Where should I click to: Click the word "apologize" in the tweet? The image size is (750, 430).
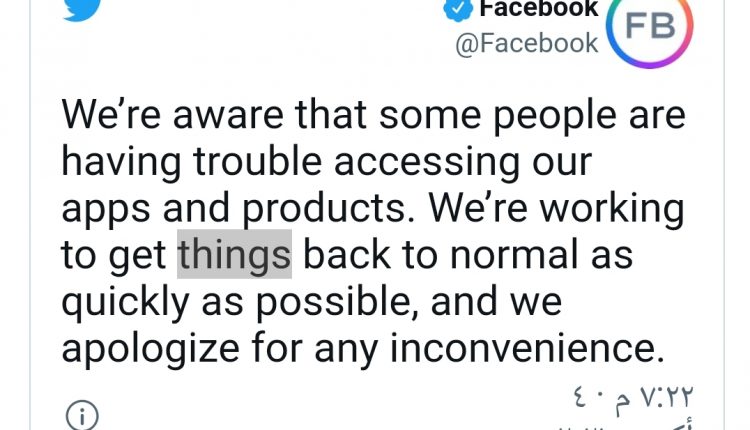tap(146, 348)
